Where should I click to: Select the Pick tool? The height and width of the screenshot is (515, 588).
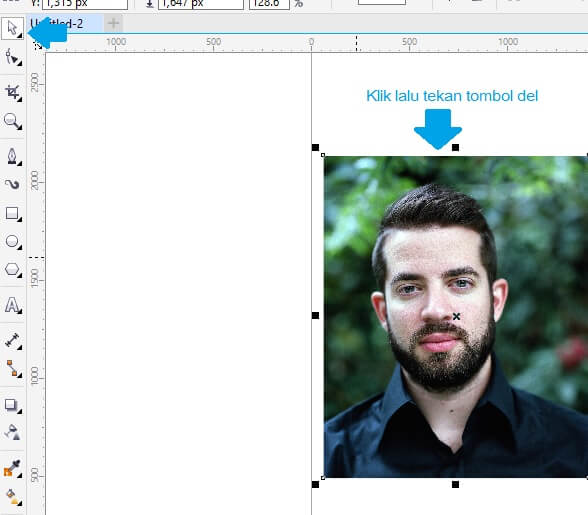tap(12, 29)
